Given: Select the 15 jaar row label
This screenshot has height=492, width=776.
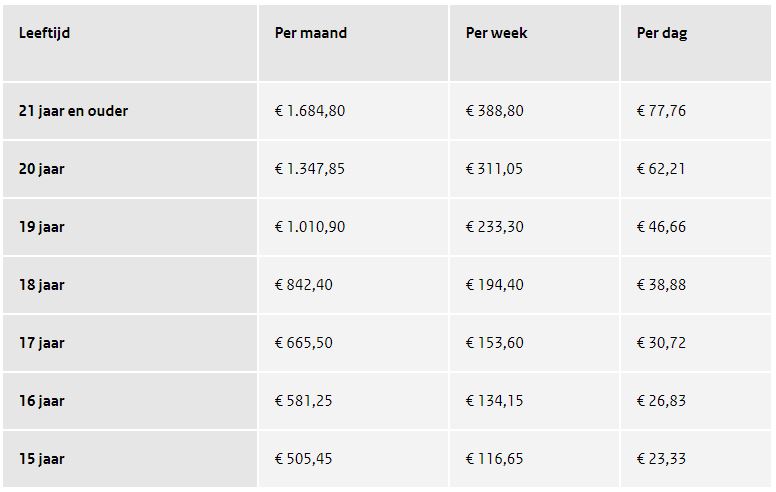Looking at the screenshot, I should (x=42, y=458).
